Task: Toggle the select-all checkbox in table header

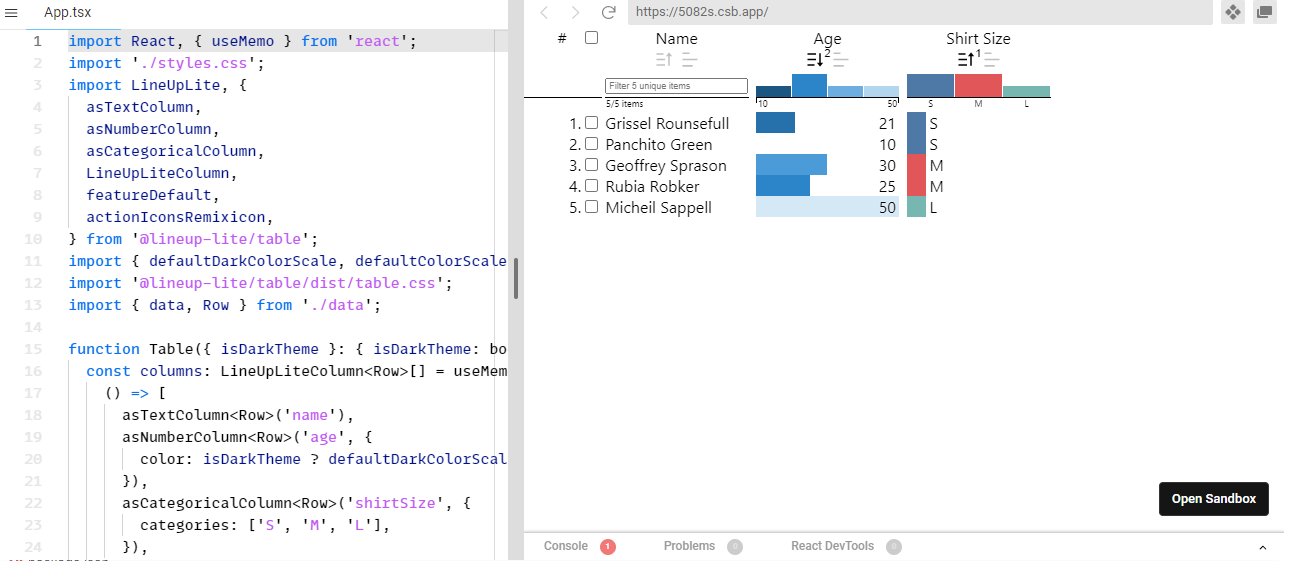Action: (591, 38)
